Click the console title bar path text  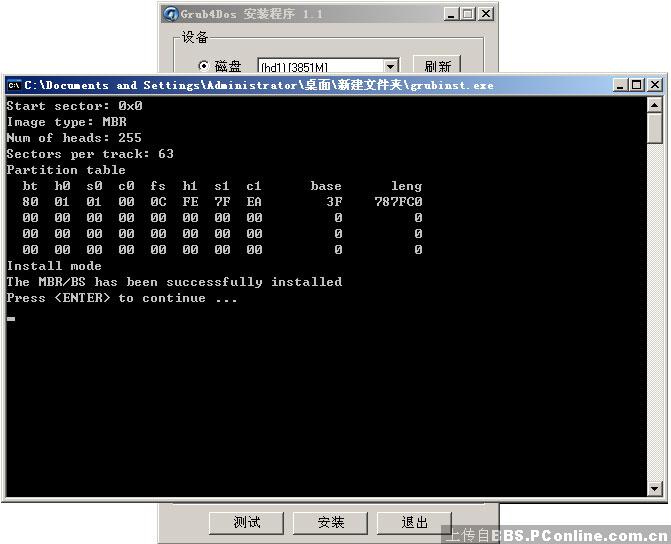258,85
